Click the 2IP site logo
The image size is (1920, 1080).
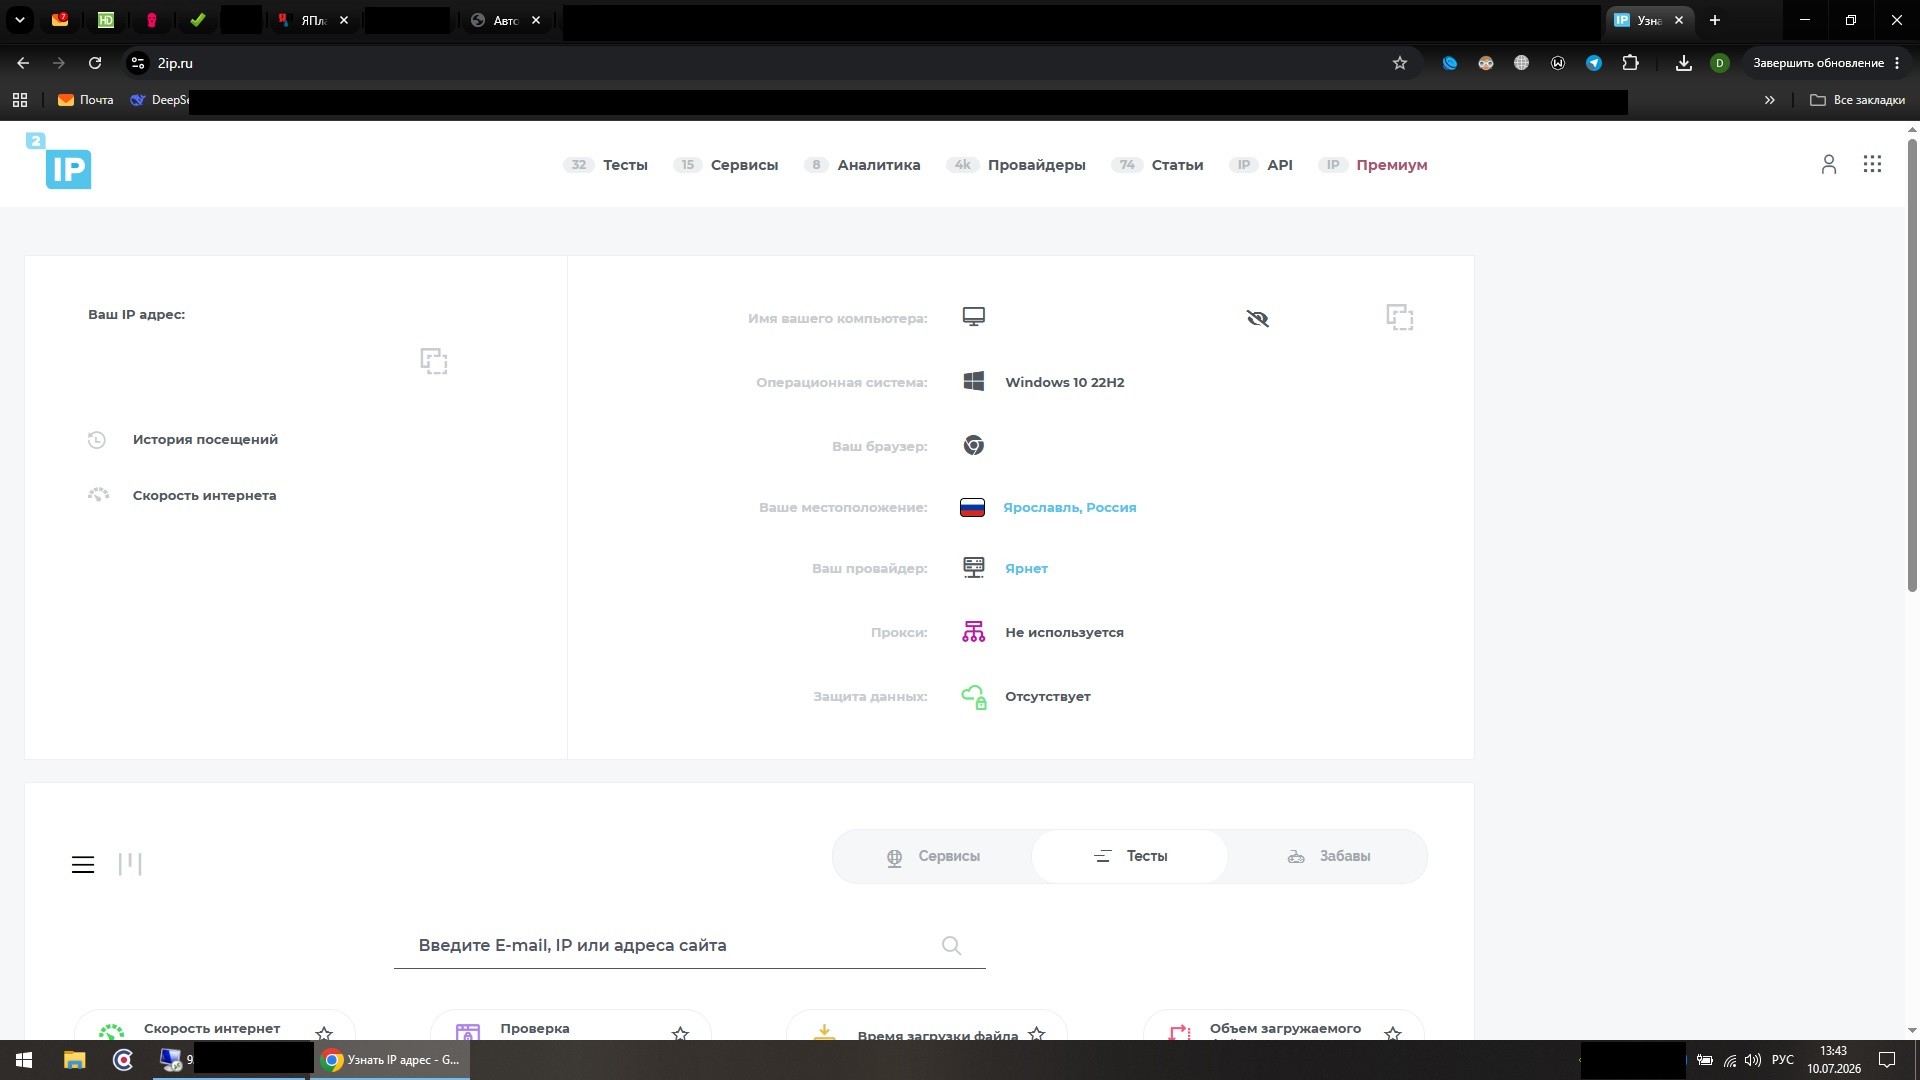[59, 160]
